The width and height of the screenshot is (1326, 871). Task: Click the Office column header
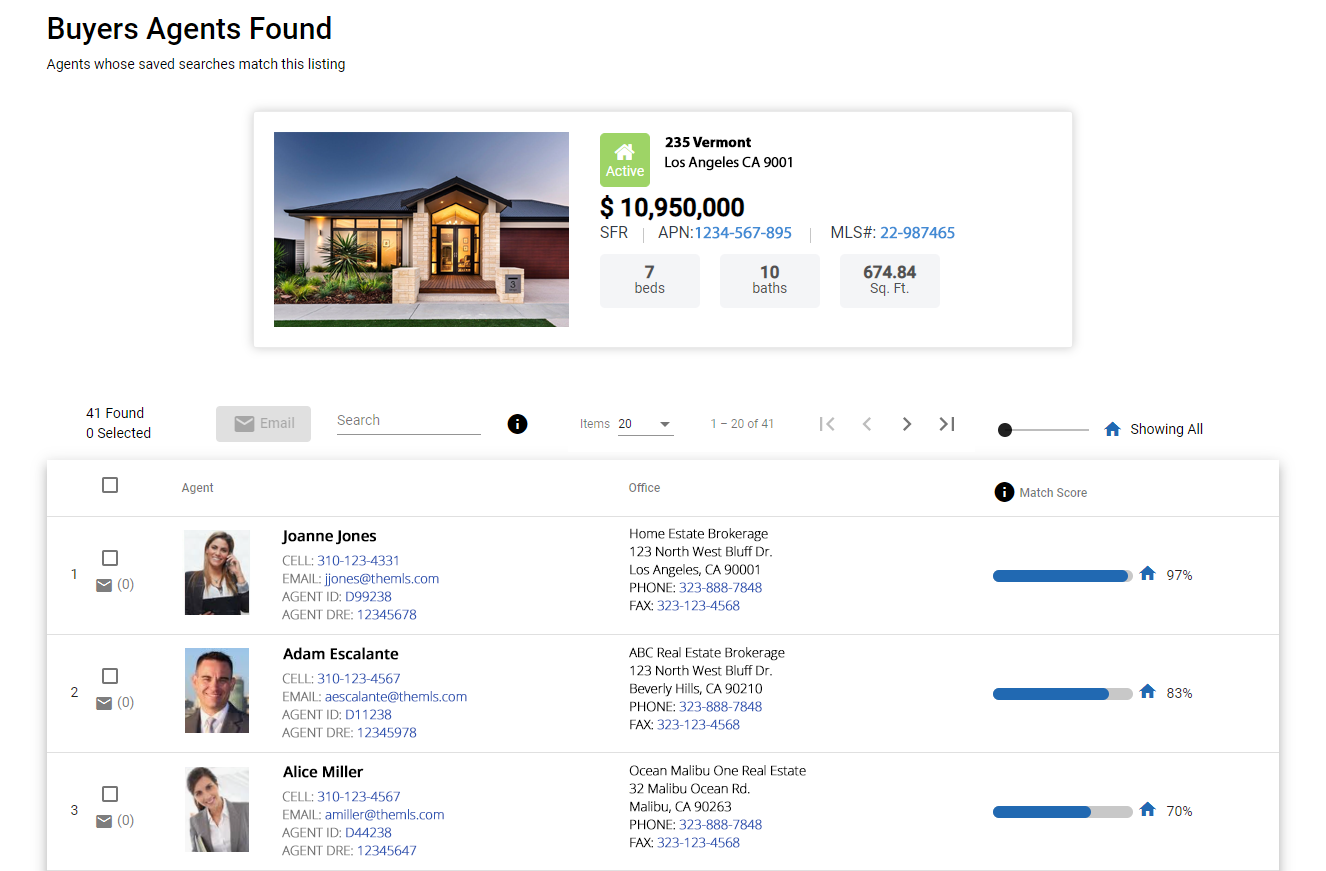tap(644, 488)
